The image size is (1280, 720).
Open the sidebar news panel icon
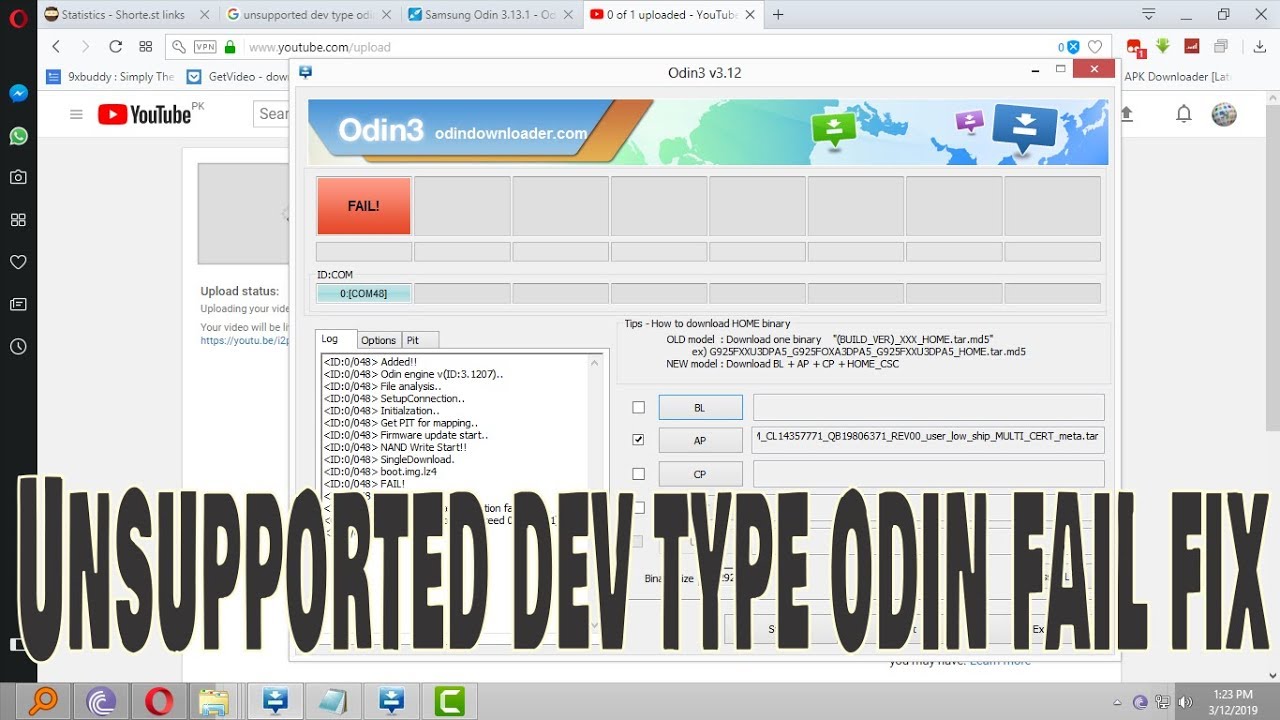point(18,304)
